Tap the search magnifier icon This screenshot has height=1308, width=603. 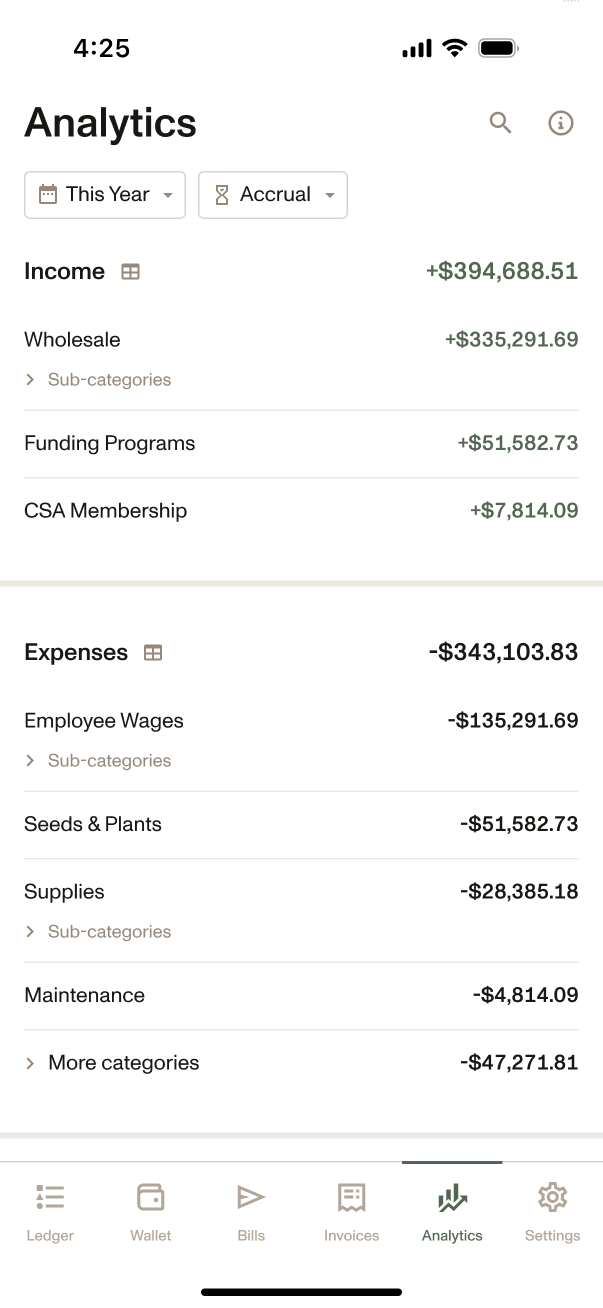tap(500, 123)
